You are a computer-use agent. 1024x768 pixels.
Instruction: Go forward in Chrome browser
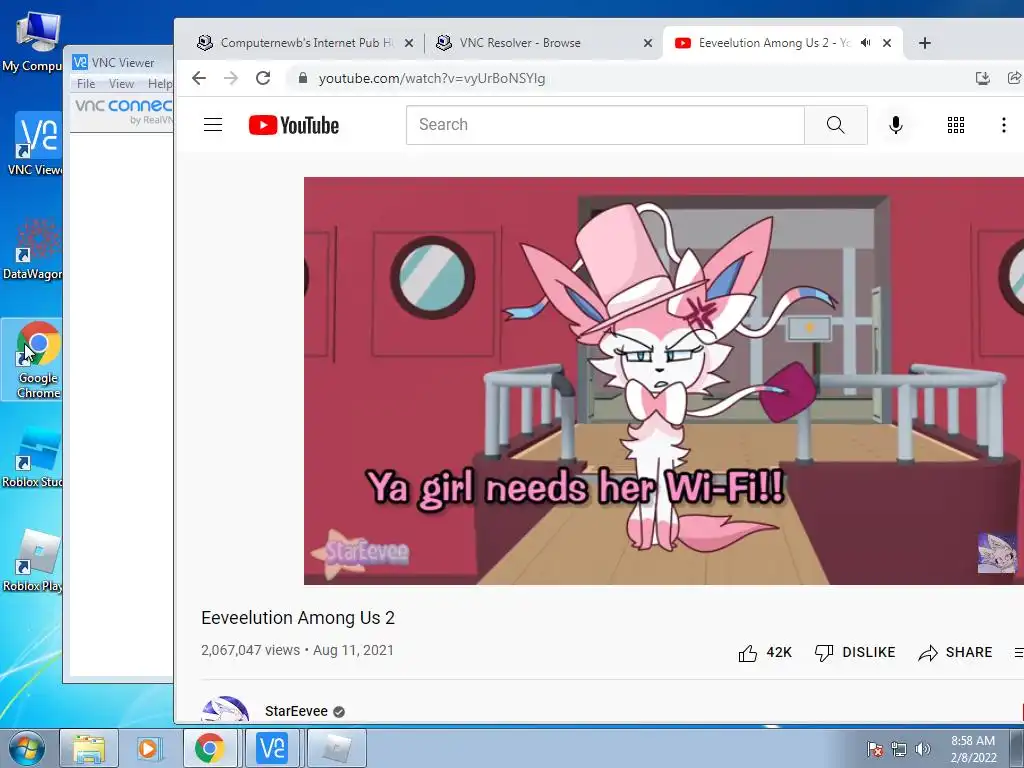pos(231,78)
